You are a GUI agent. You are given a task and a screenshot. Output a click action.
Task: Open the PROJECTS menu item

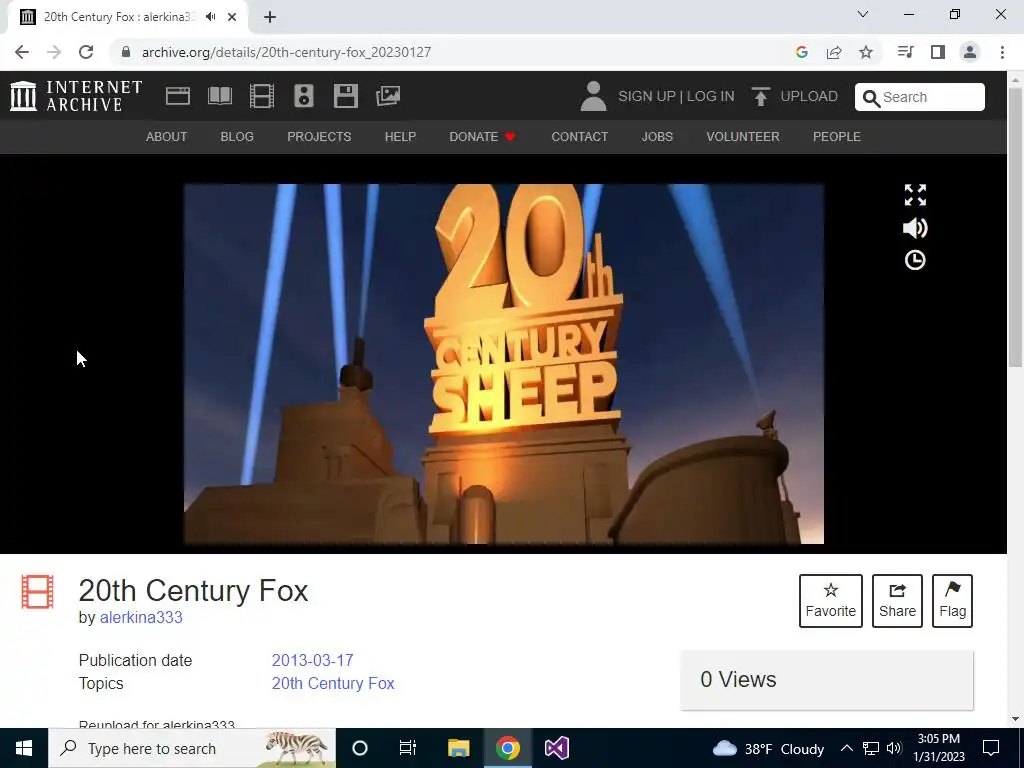(319, 136)
